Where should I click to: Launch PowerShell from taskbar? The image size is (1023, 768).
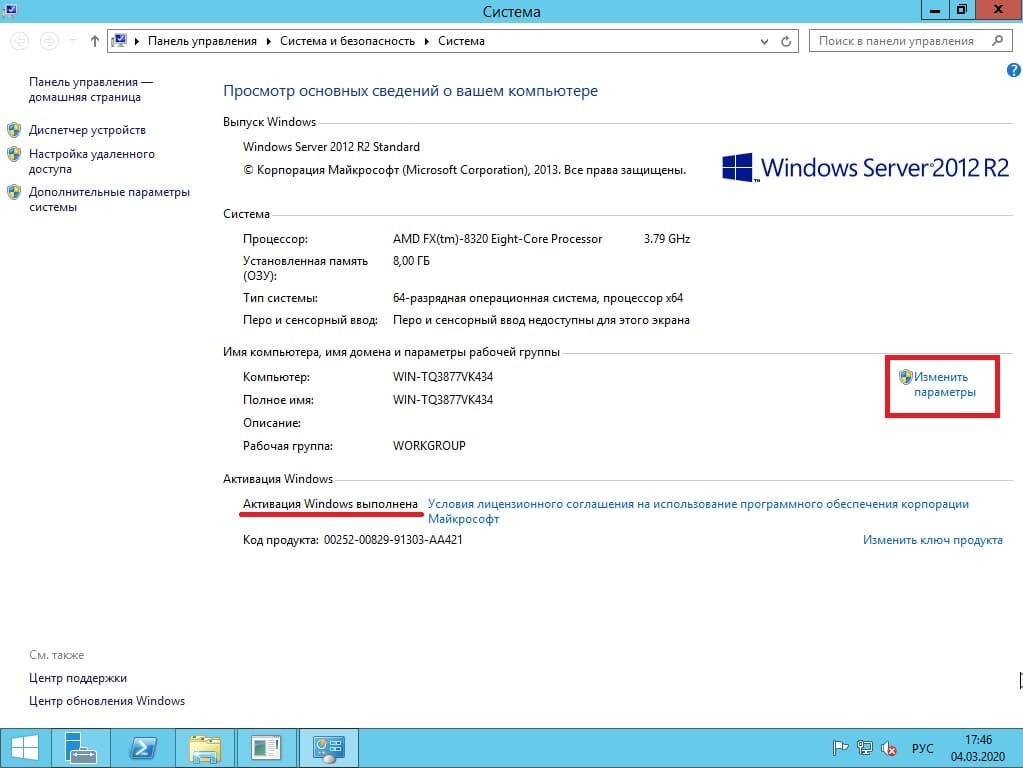coord(143,748)
